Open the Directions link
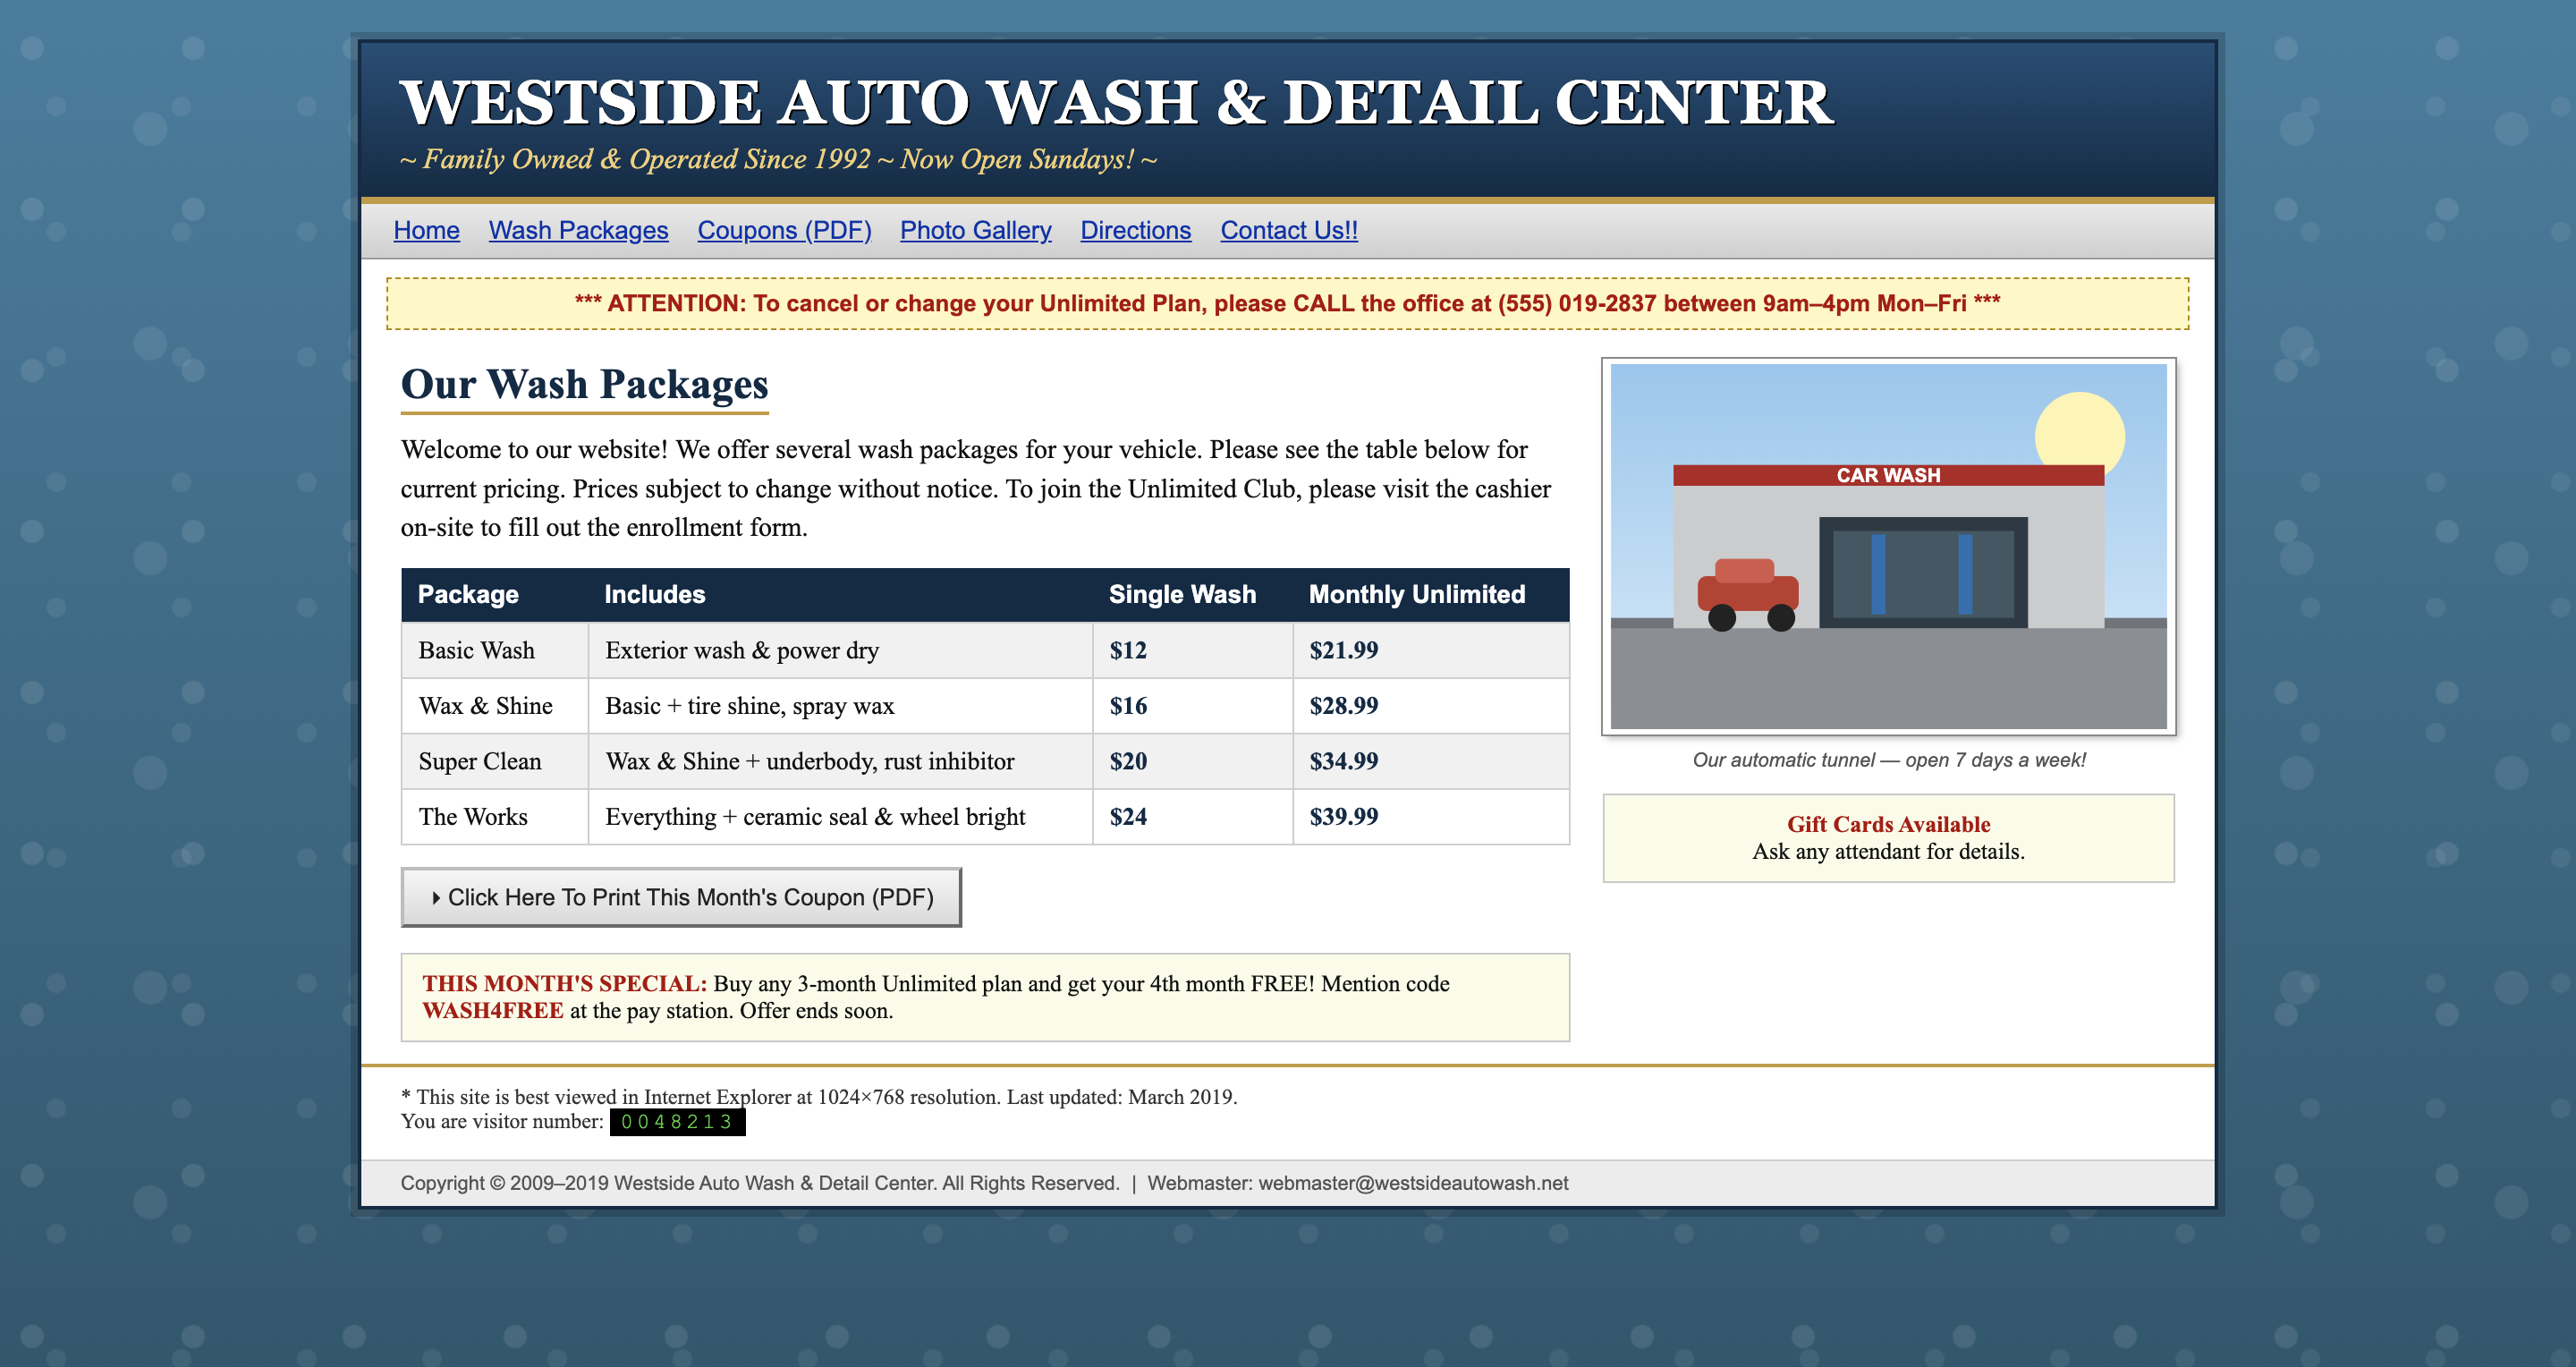 pos(1135,230)
